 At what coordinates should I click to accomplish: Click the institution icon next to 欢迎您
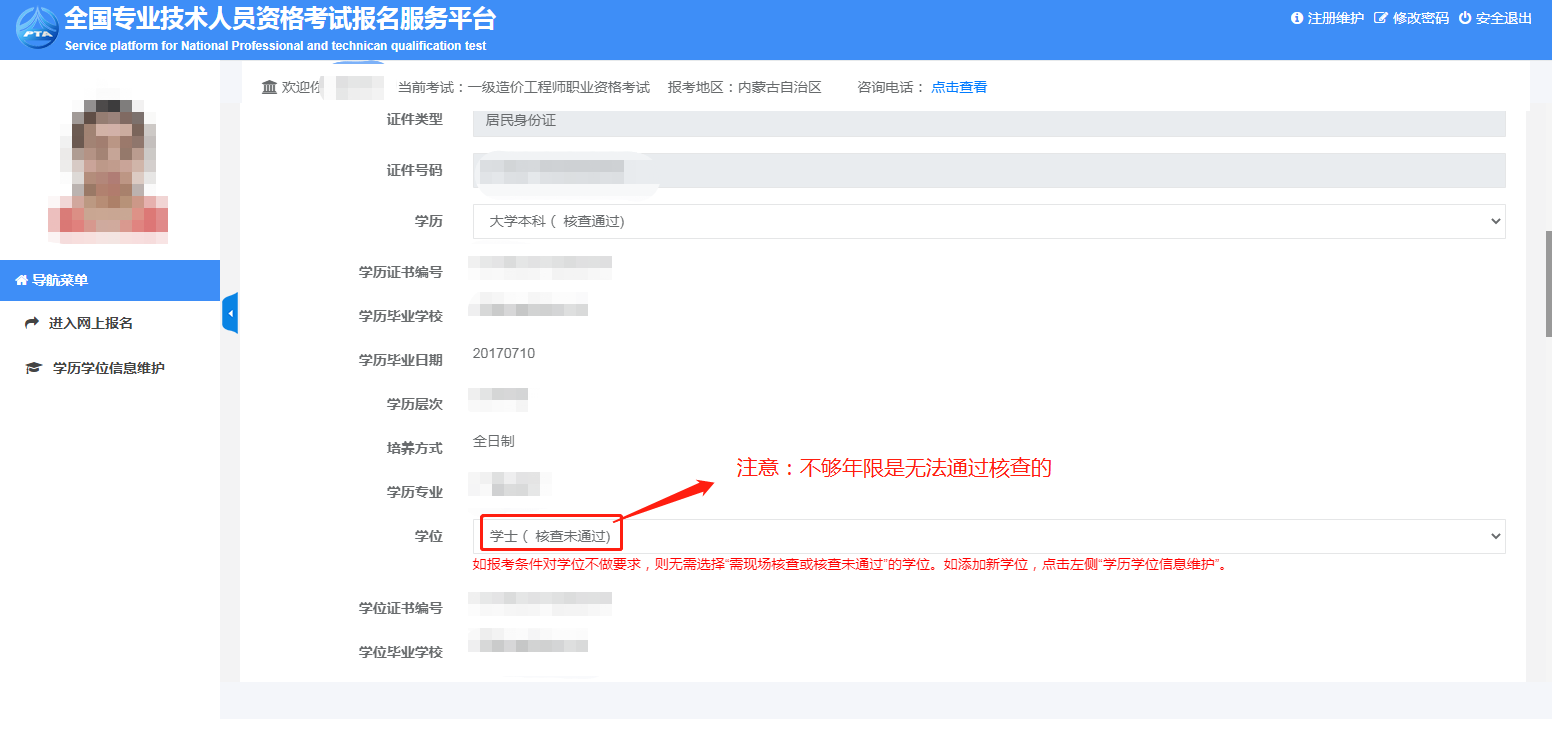[x=269, y=87]
